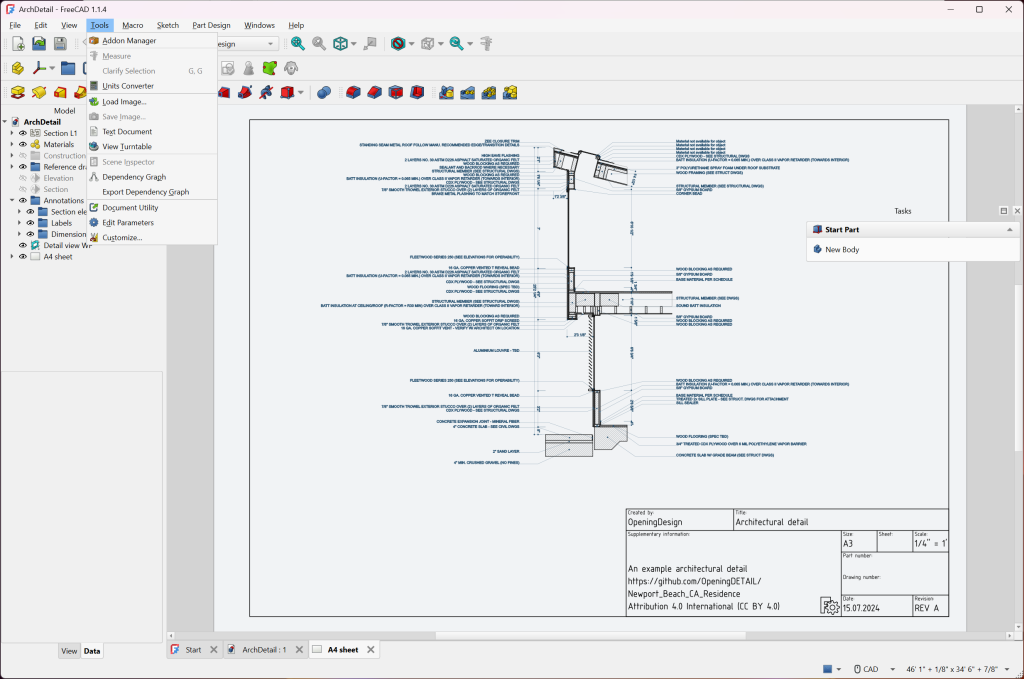Hide the Detail view item
Viewport: 1024px width, 679px height.
tap(23, 245)
